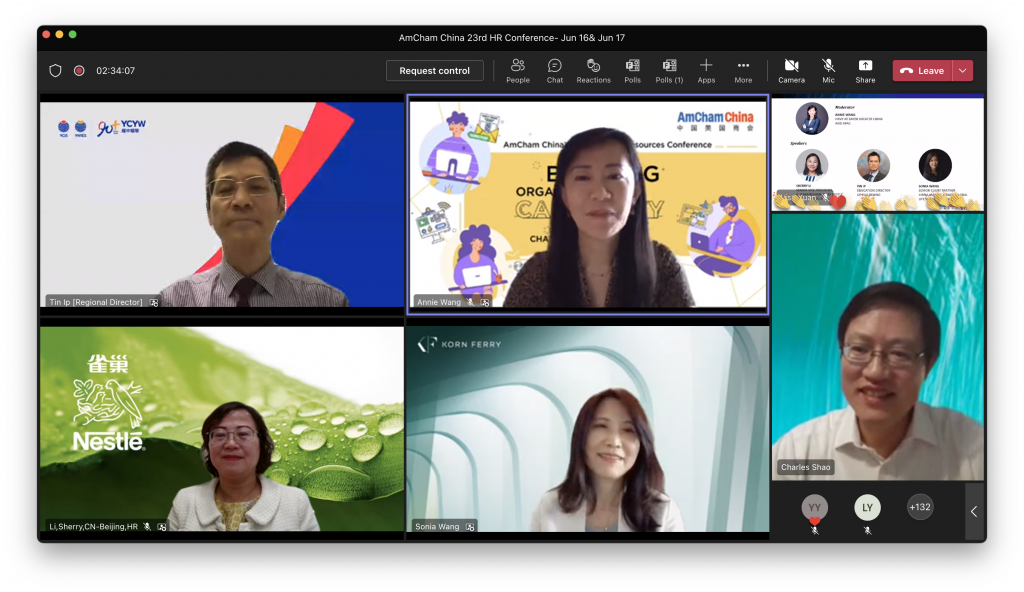The height and width of the screenshot is (592, 1024).
Task: Open the meeting Chat panel
Action: tap(554, 70)
